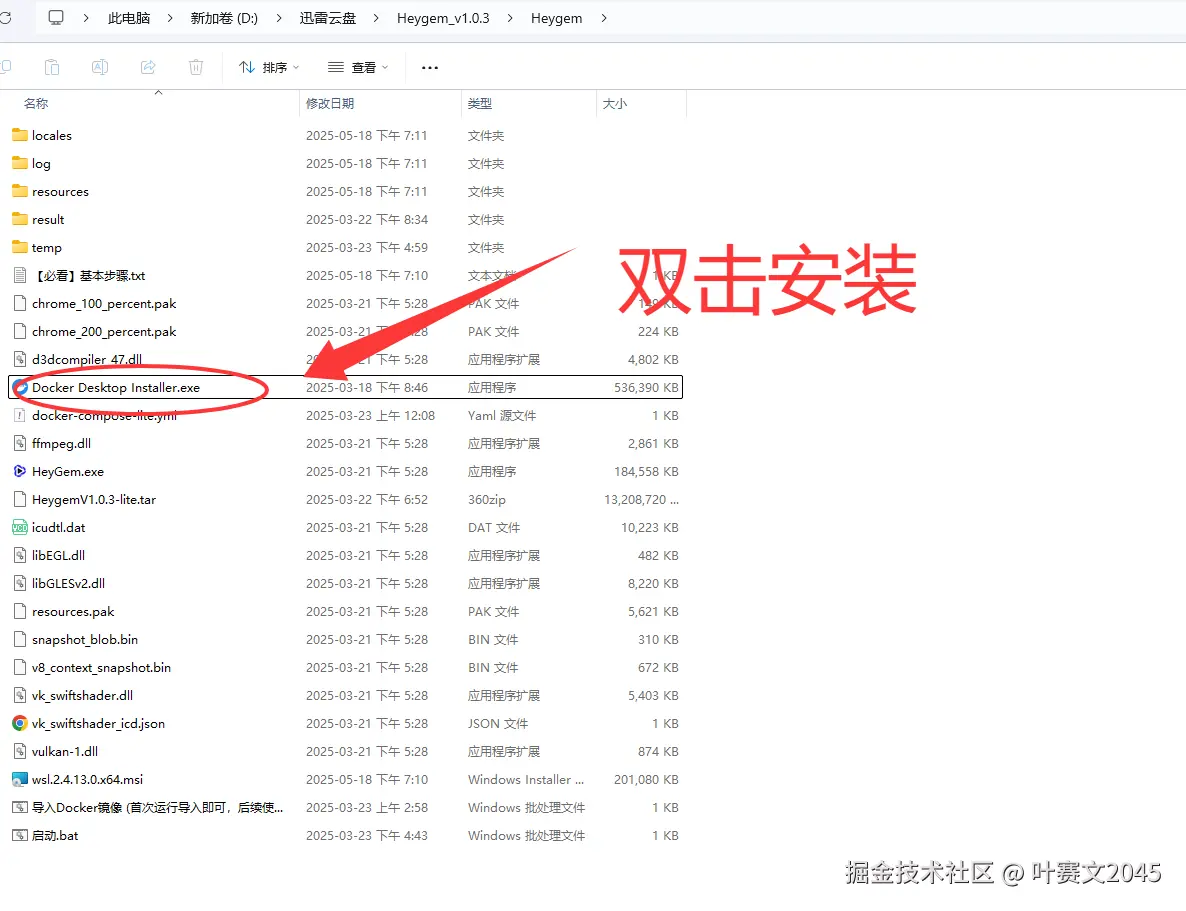
Task: Click the HeygemV1.0.3-lite.tar file icon
Action: 20,499
